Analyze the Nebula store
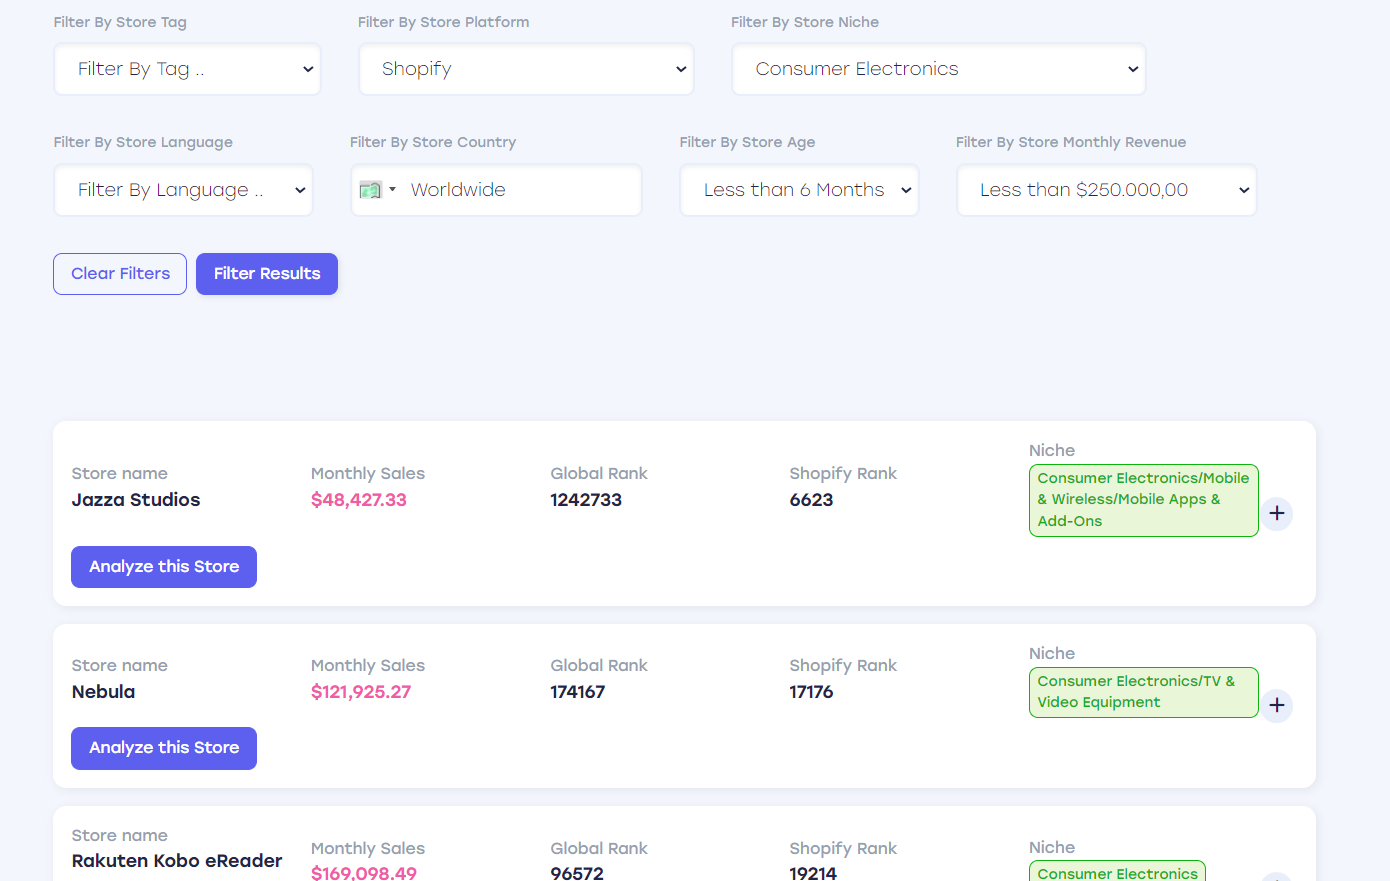This screenshot has width=1390, height=881. pos(164,748)
